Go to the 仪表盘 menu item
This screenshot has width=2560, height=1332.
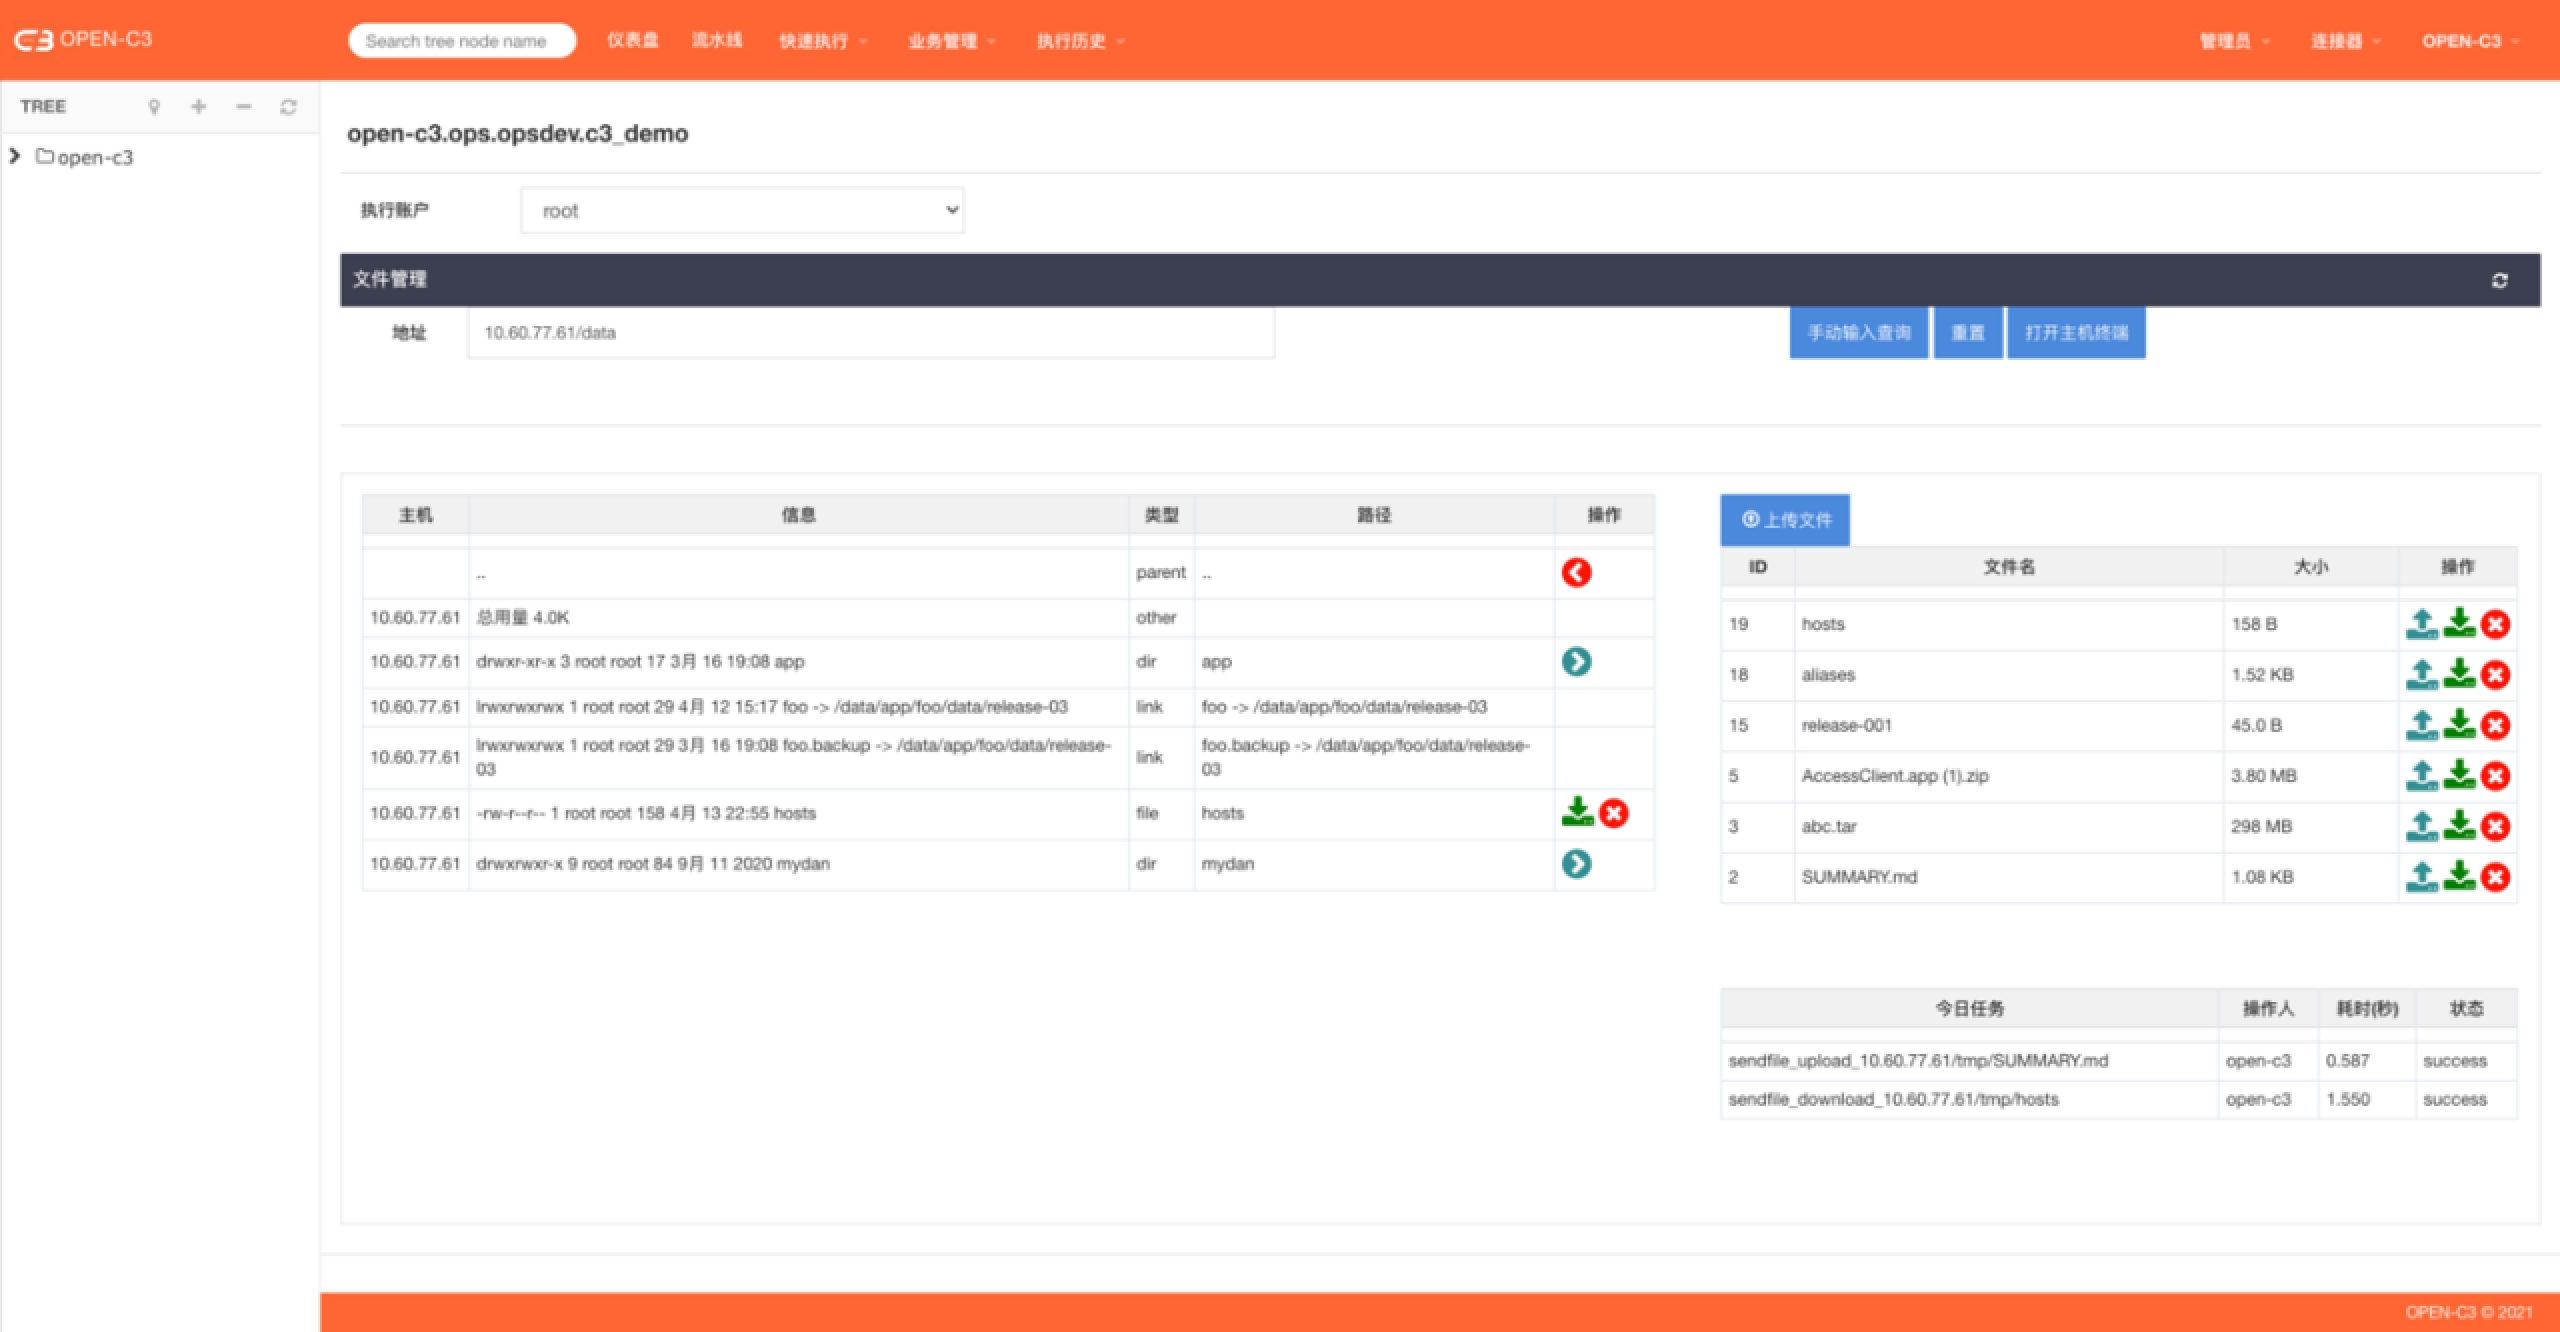pos(633,41)
